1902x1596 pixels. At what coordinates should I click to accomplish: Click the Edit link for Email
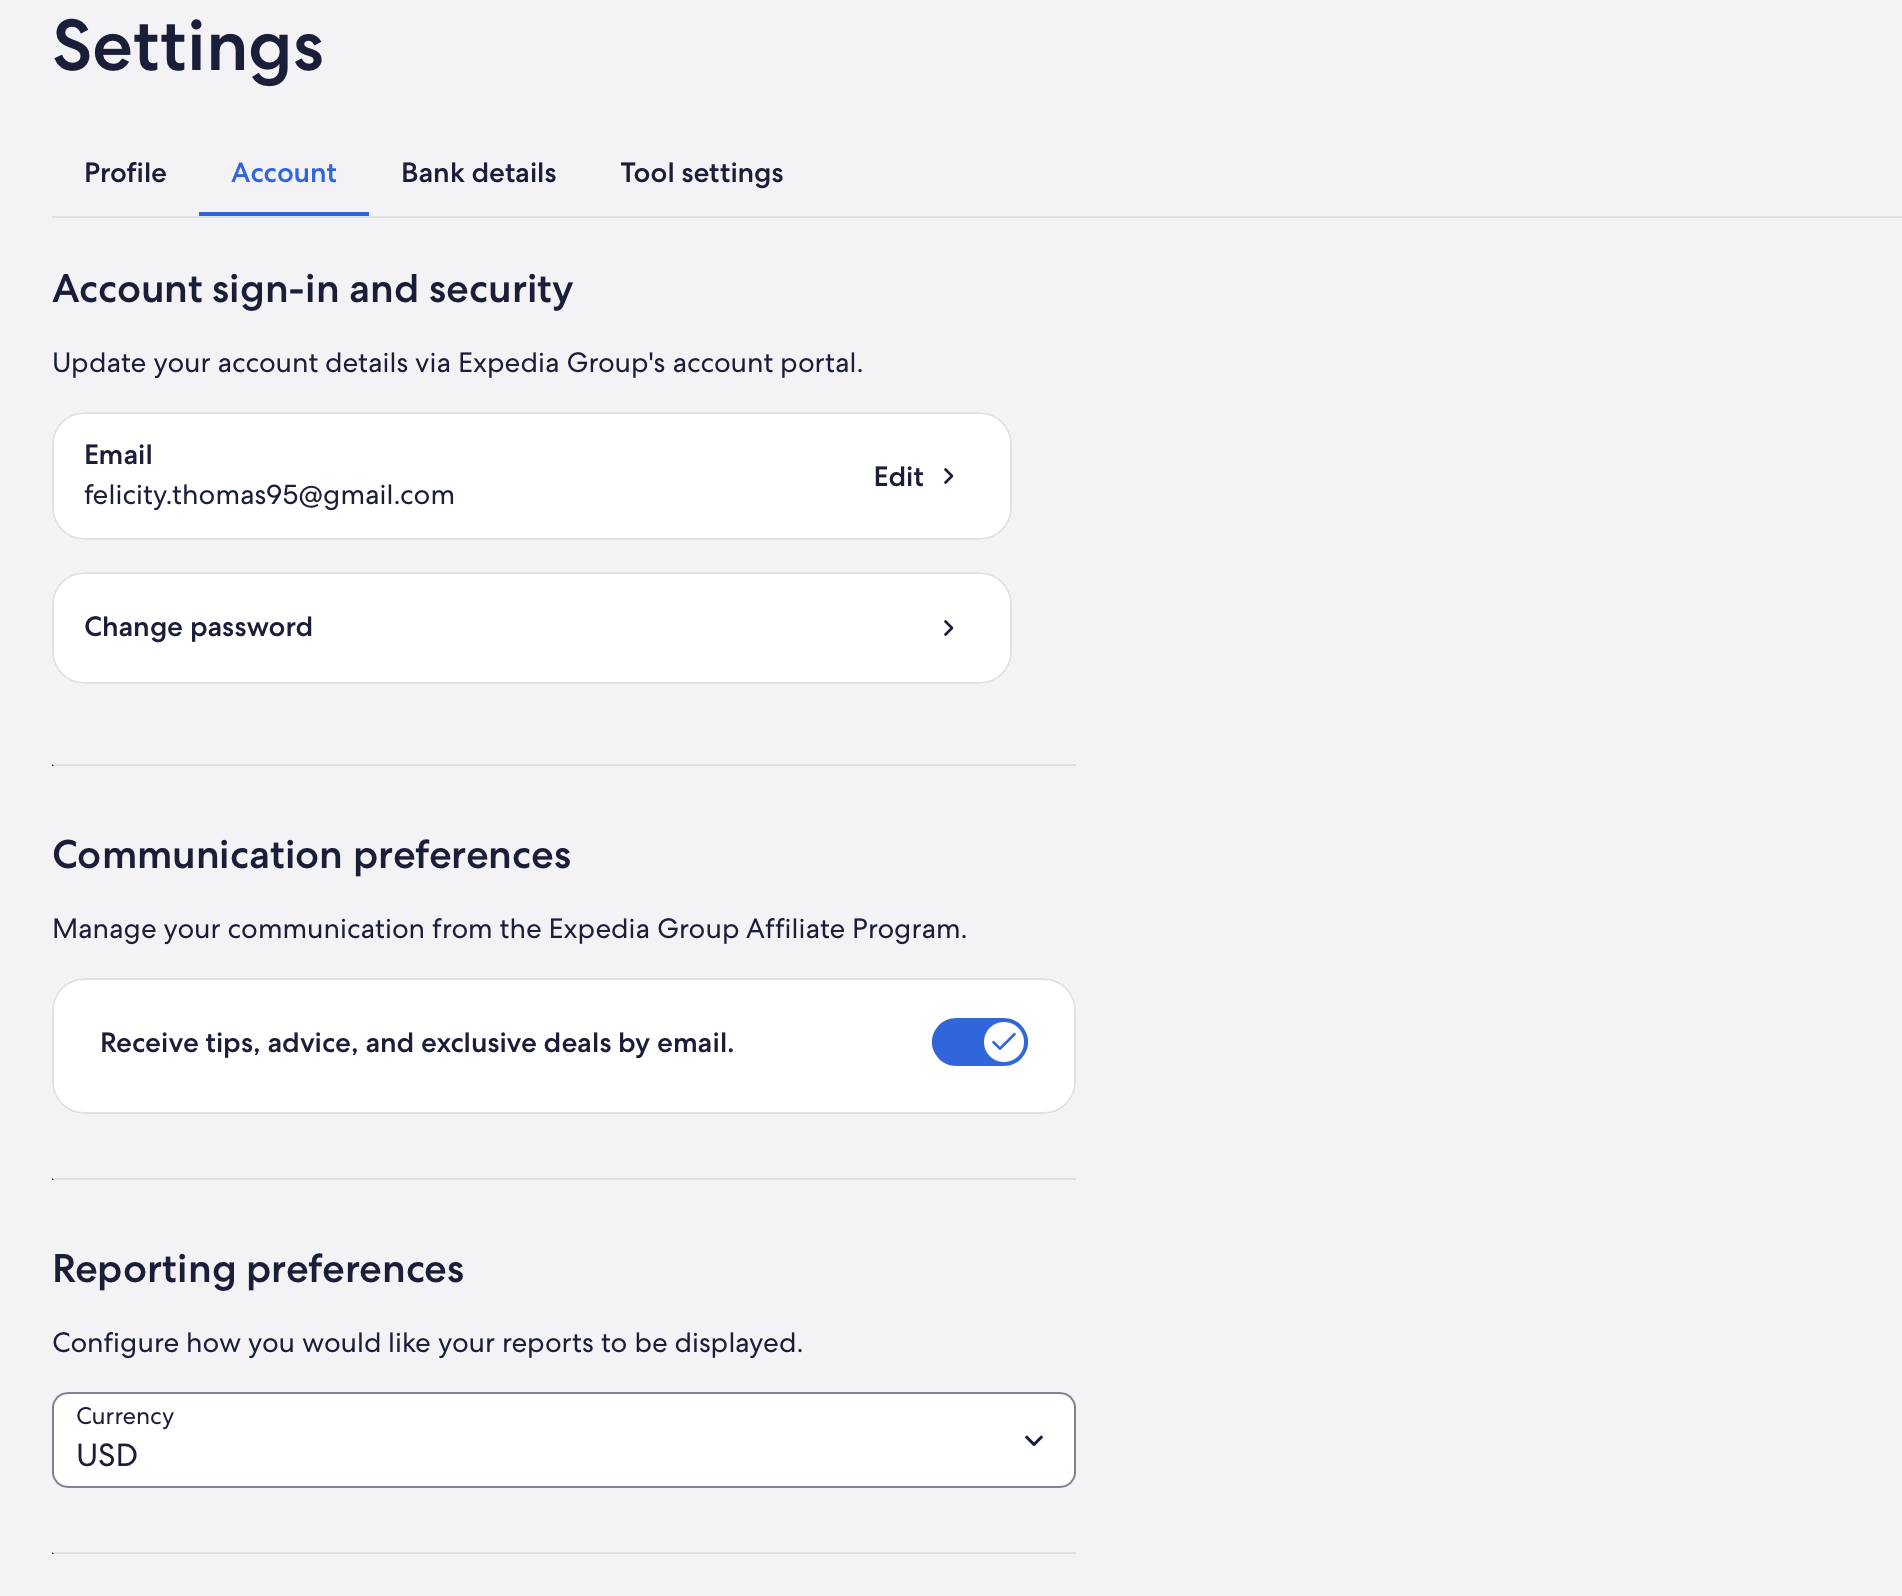898,477
